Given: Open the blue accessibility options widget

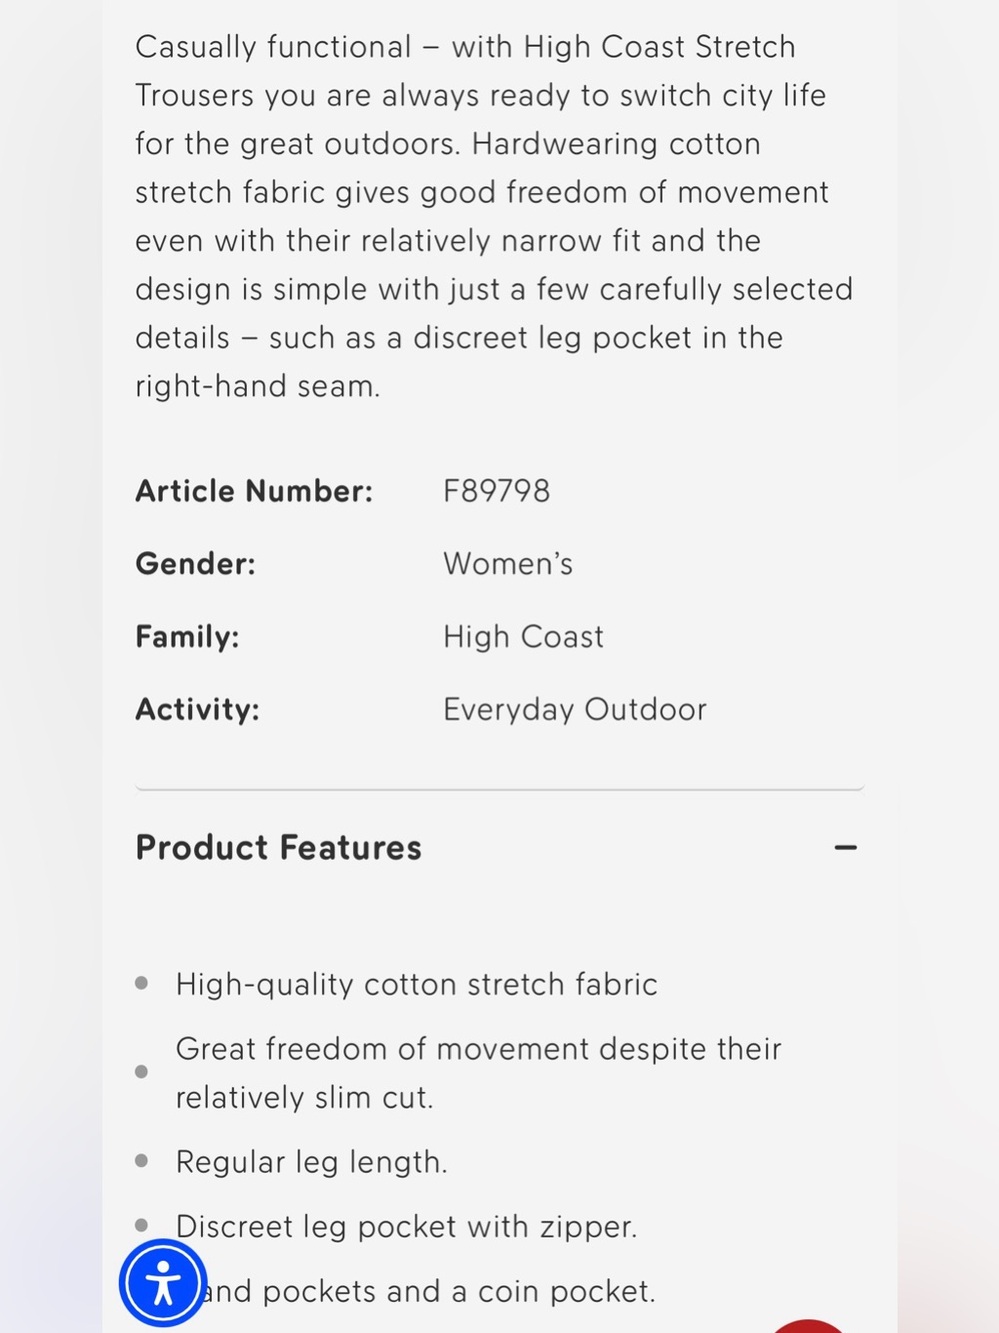Looking at the screenshot, I should [163, 1283].
